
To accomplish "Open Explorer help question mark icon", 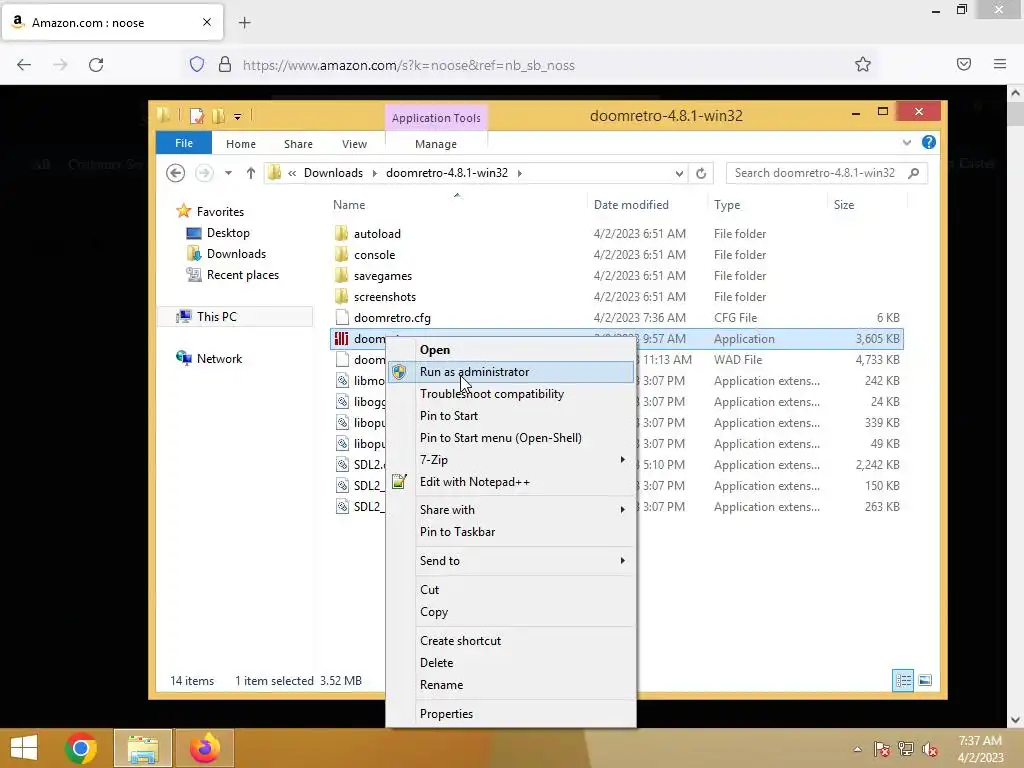I will click(x=929, y=142).
